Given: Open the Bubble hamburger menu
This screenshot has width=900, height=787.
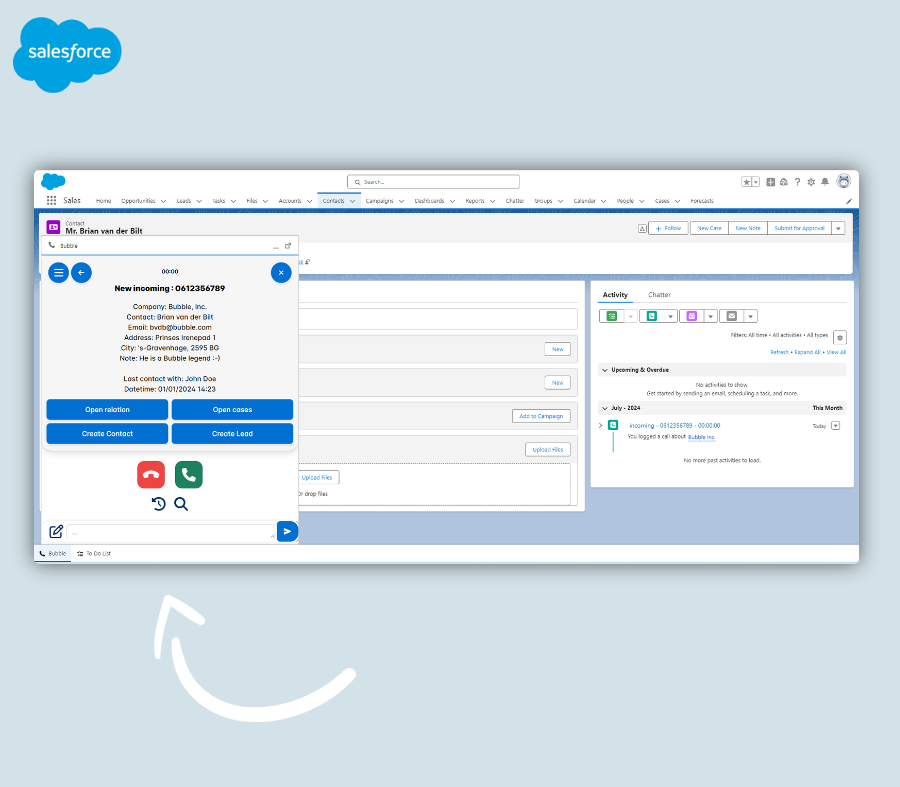Looking at the screenshot, I should click(59, 272).
